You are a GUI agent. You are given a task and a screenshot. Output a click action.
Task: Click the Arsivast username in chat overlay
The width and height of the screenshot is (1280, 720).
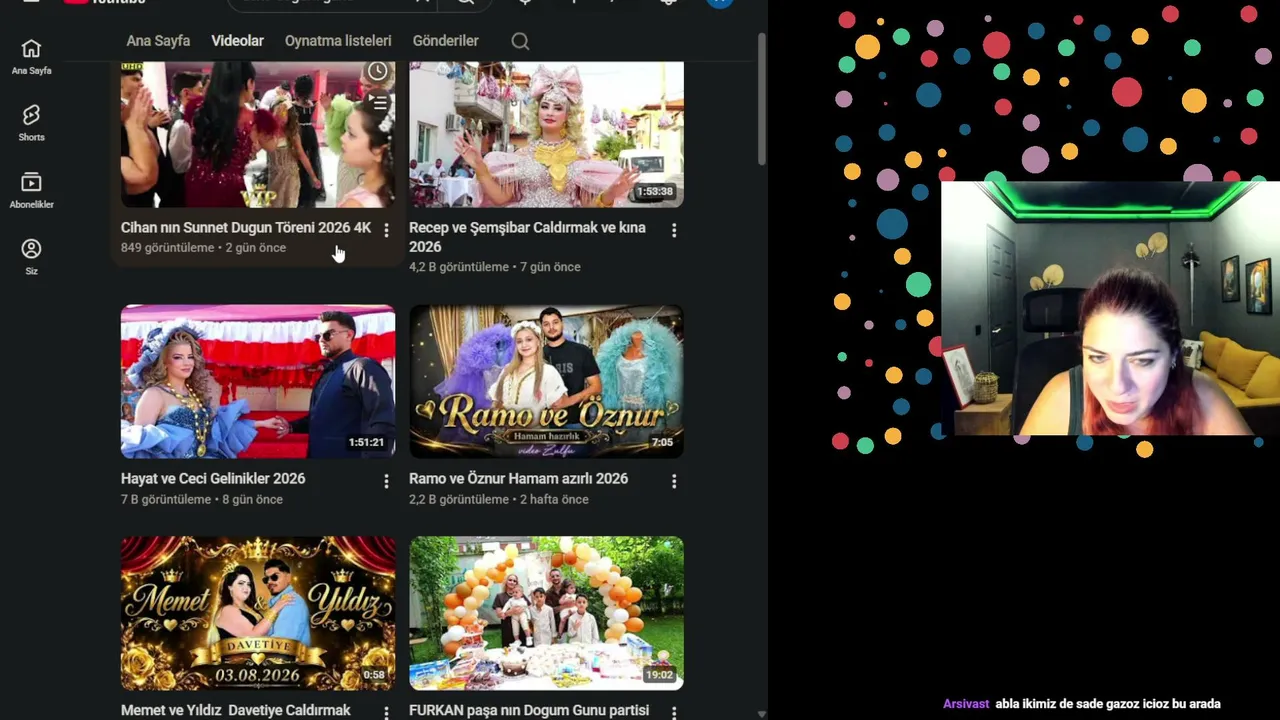coord(966,704)
